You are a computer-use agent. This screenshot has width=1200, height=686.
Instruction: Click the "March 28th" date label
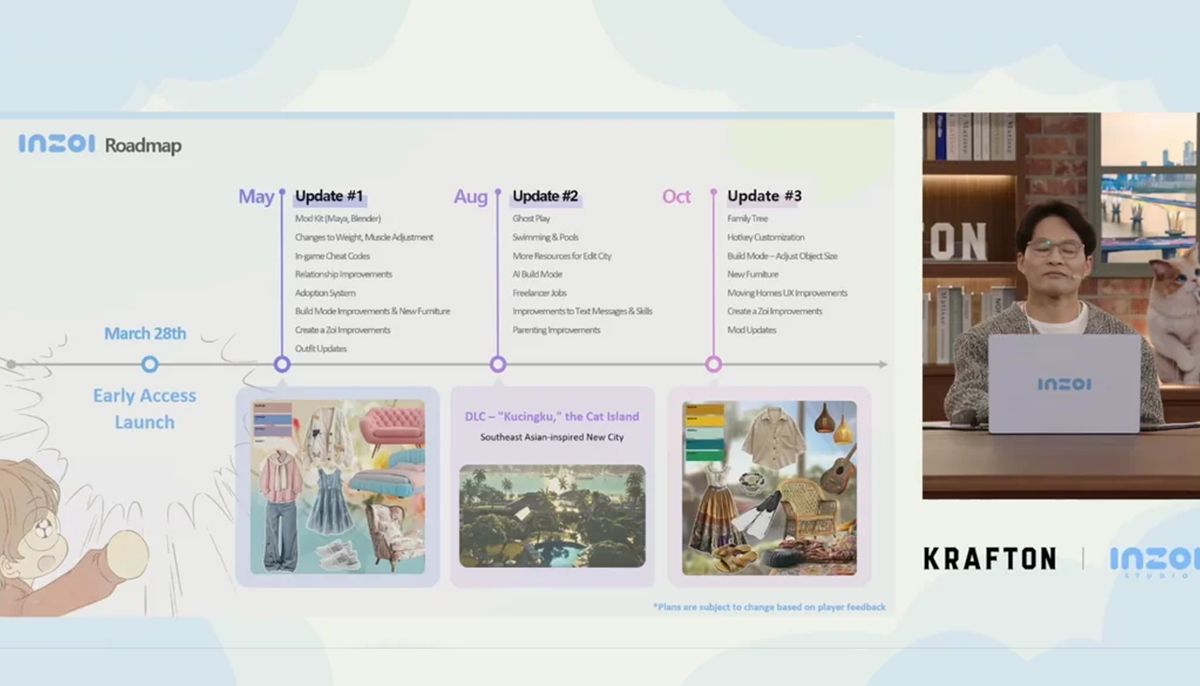(x=145, y=333)
